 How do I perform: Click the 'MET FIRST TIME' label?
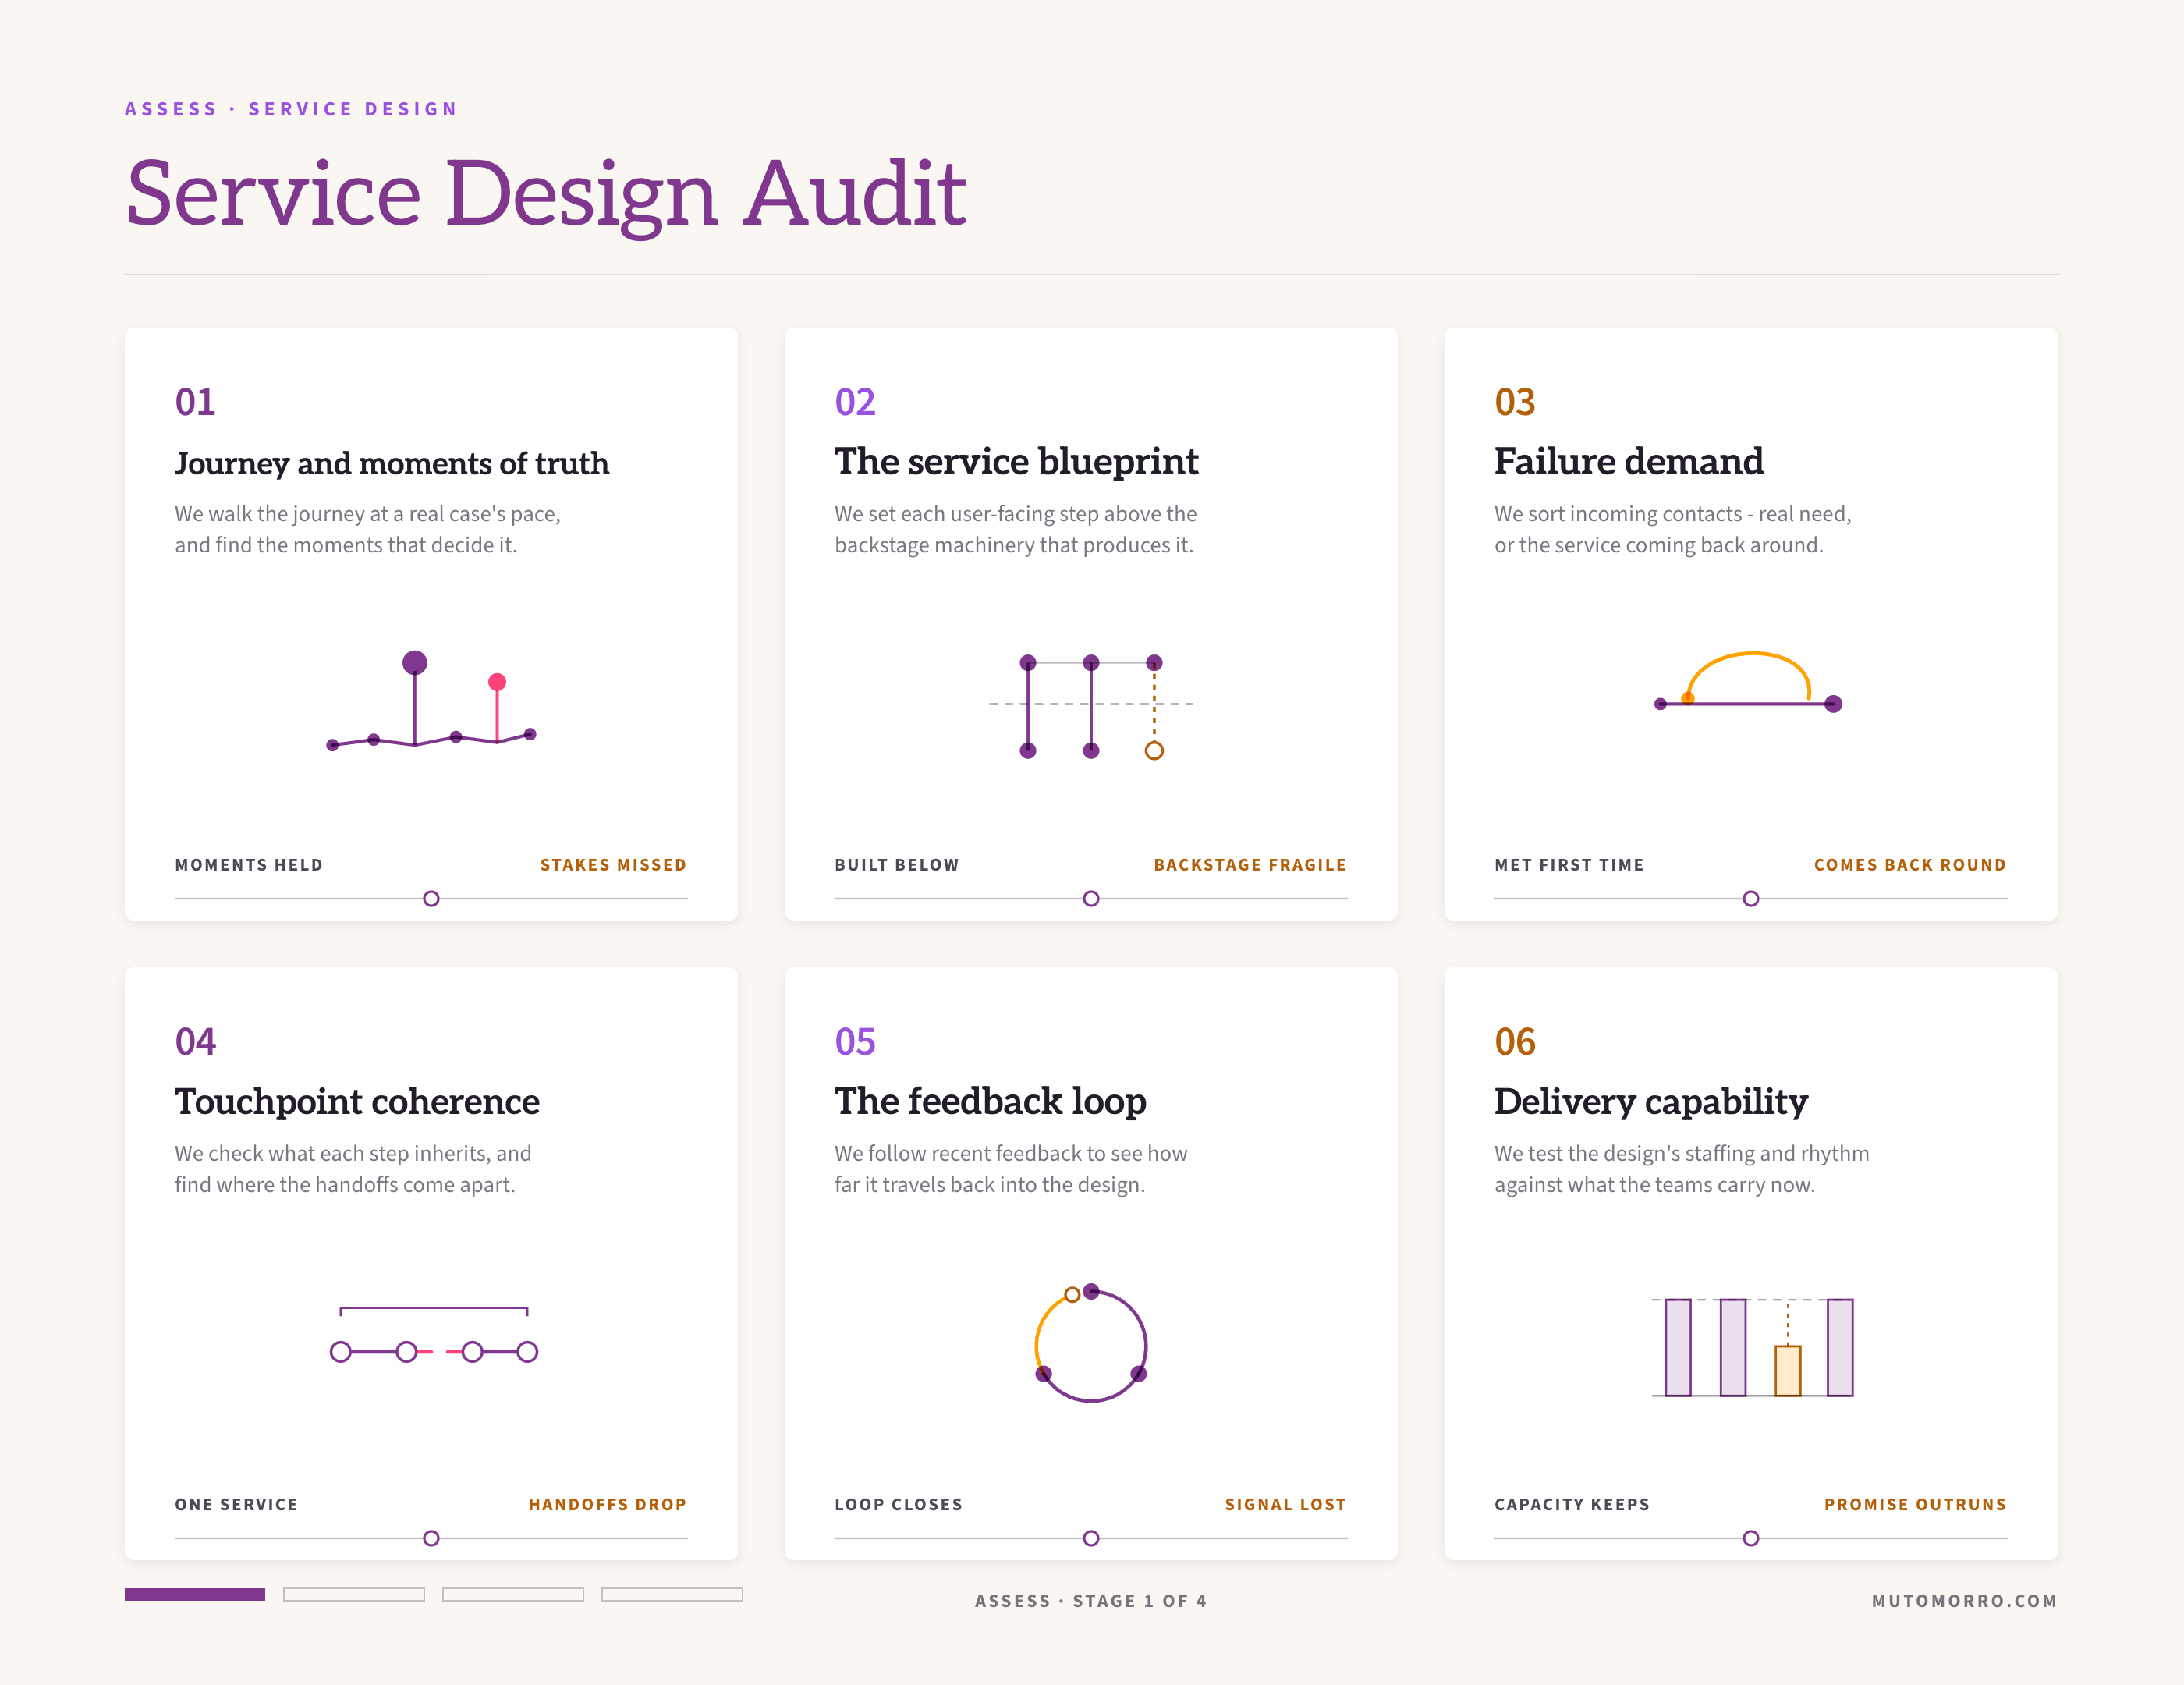click(x=1569, y=865)
